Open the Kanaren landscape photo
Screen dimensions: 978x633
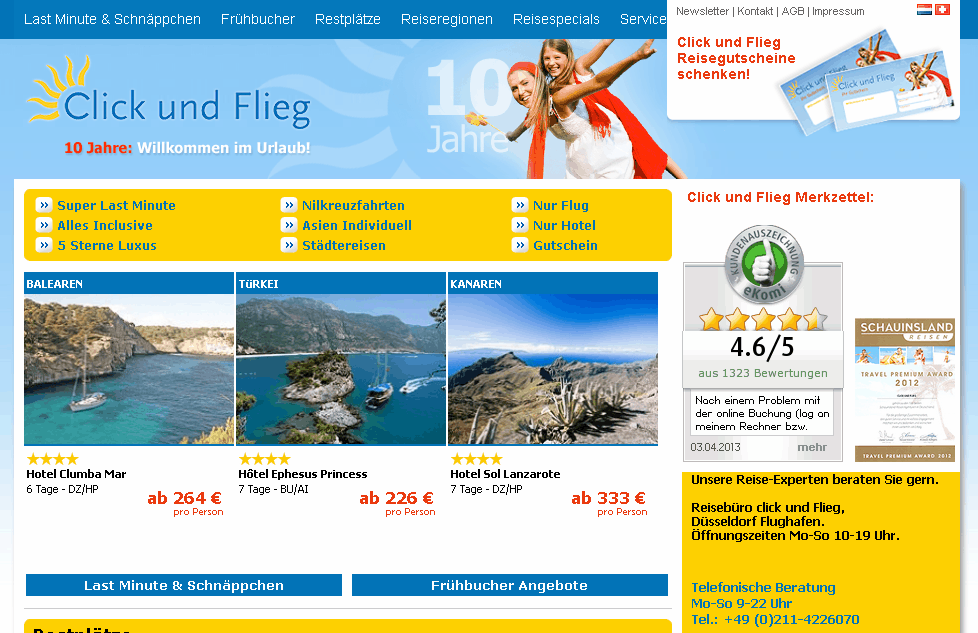[x=553, y=369]
